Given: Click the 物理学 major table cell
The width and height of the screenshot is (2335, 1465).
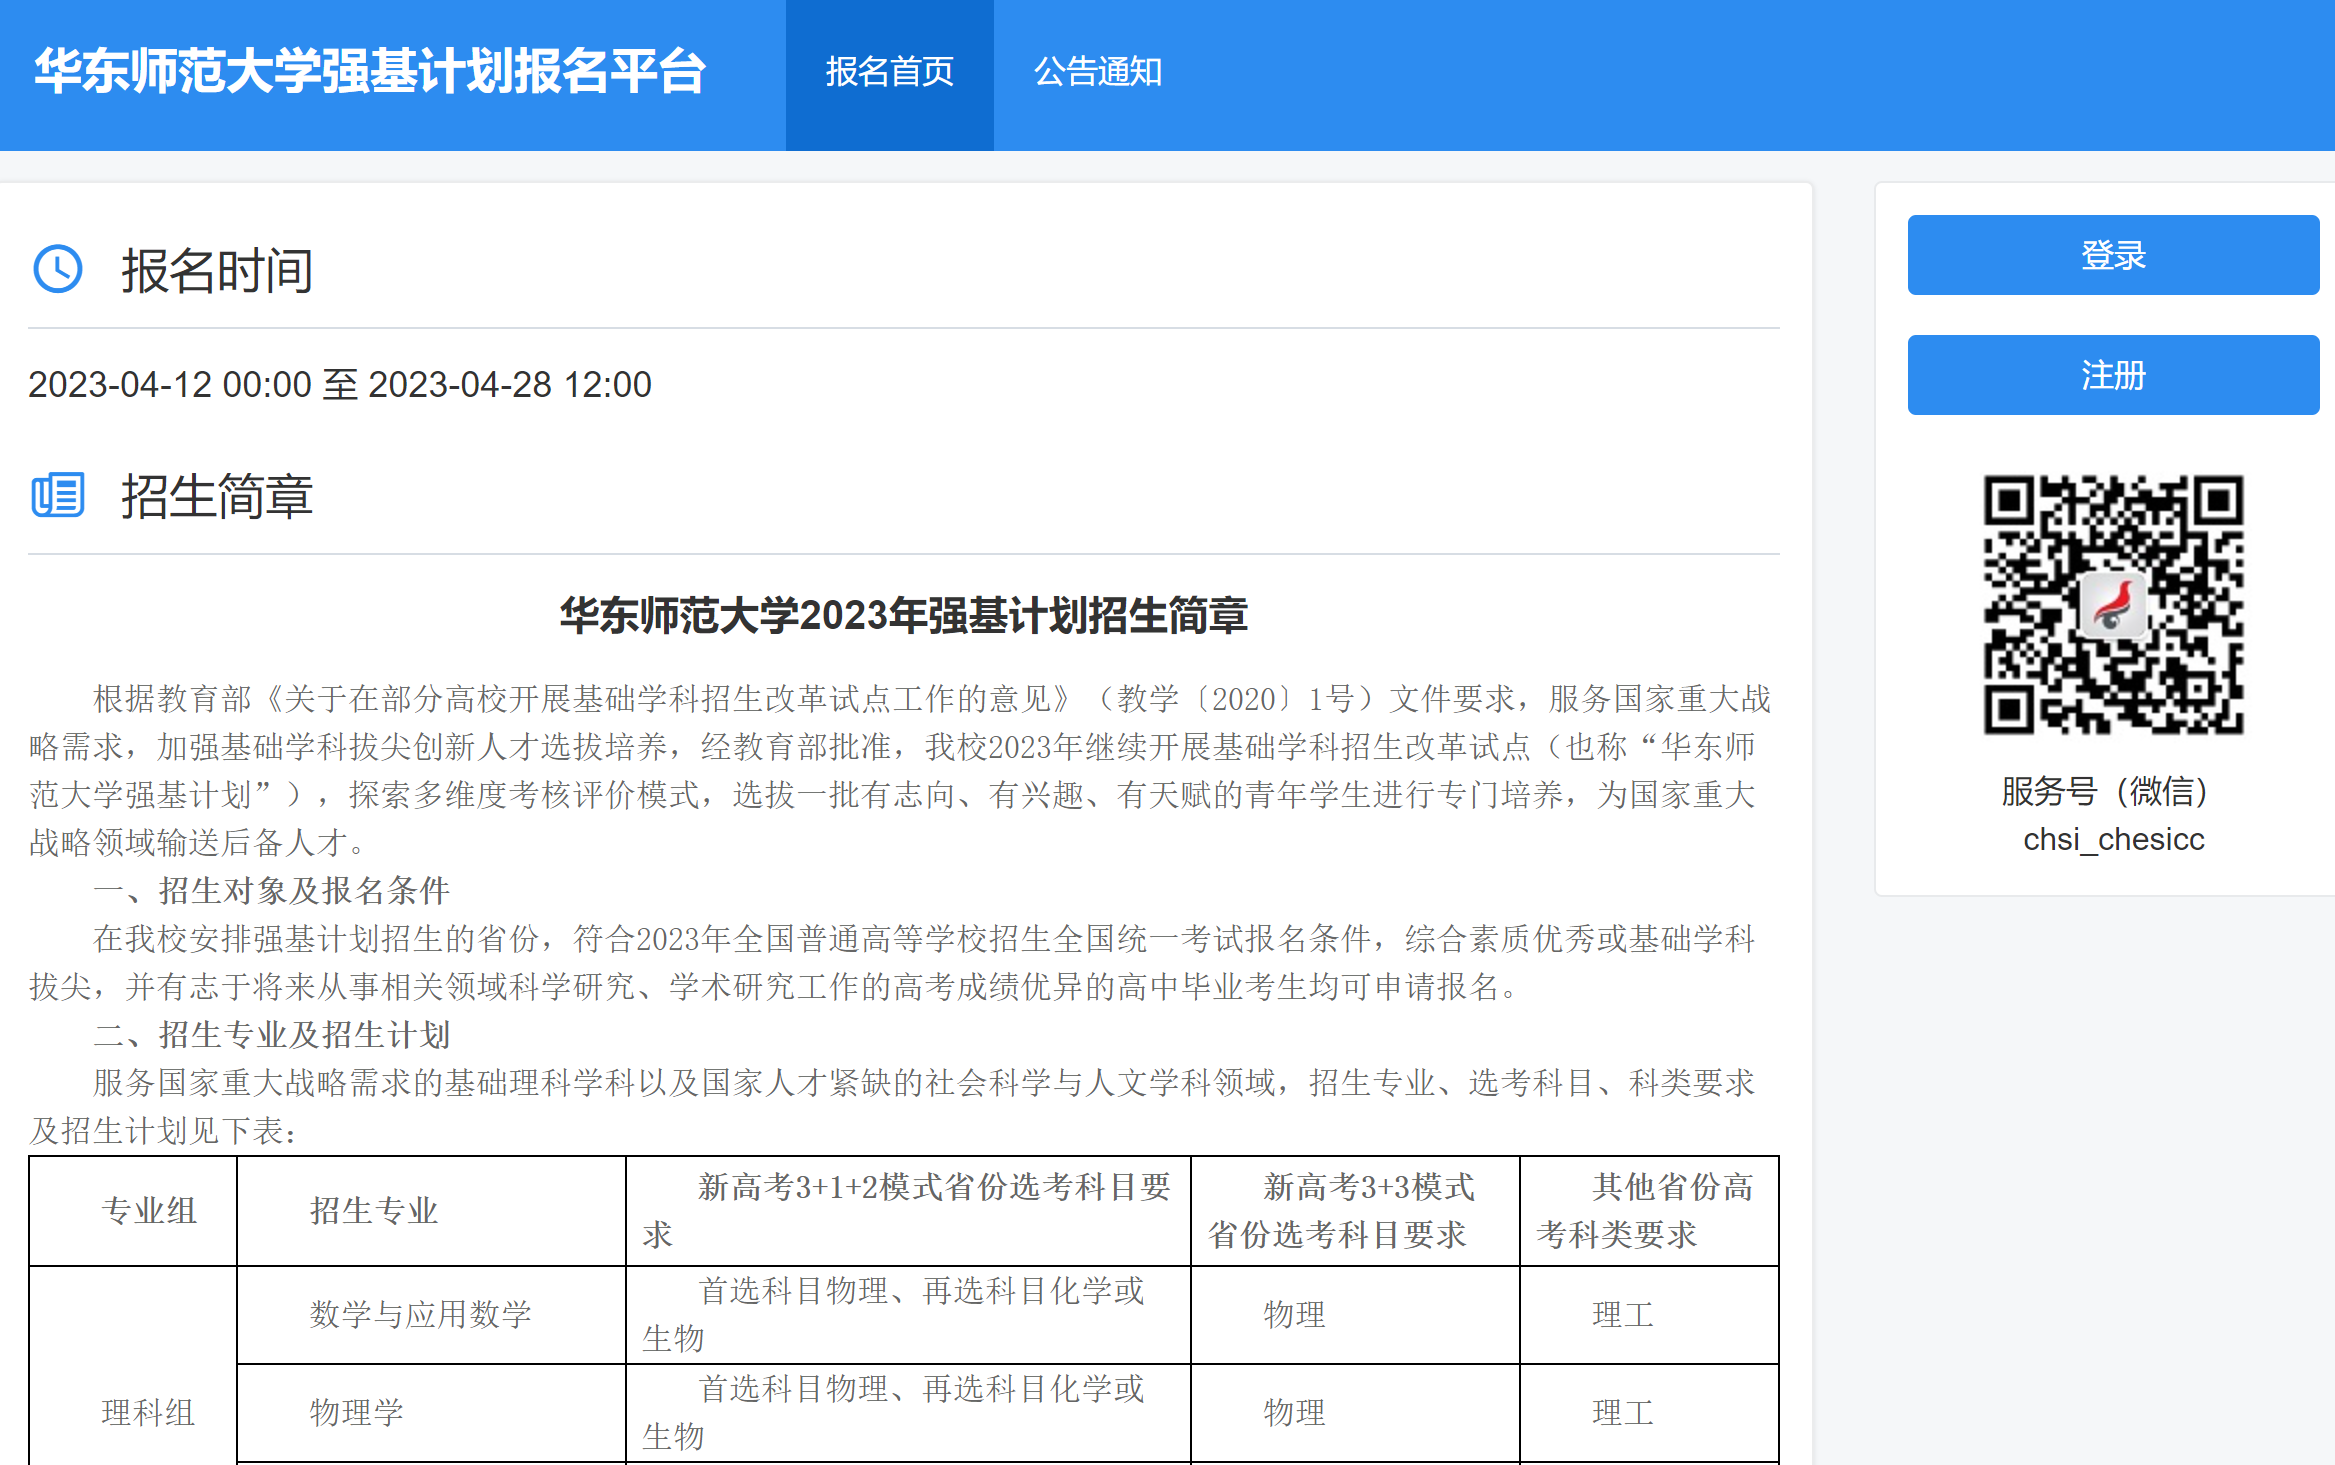Looking at the screenshot, I should 356,1412.
